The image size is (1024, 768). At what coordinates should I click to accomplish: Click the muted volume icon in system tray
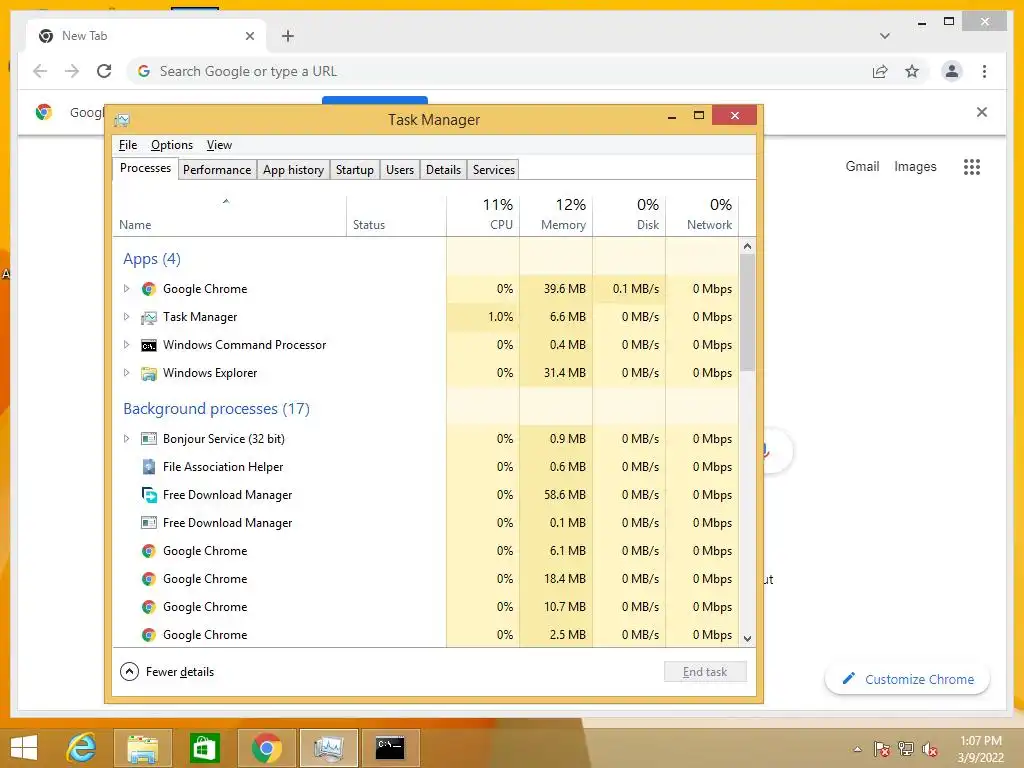[x=930, y=749]
